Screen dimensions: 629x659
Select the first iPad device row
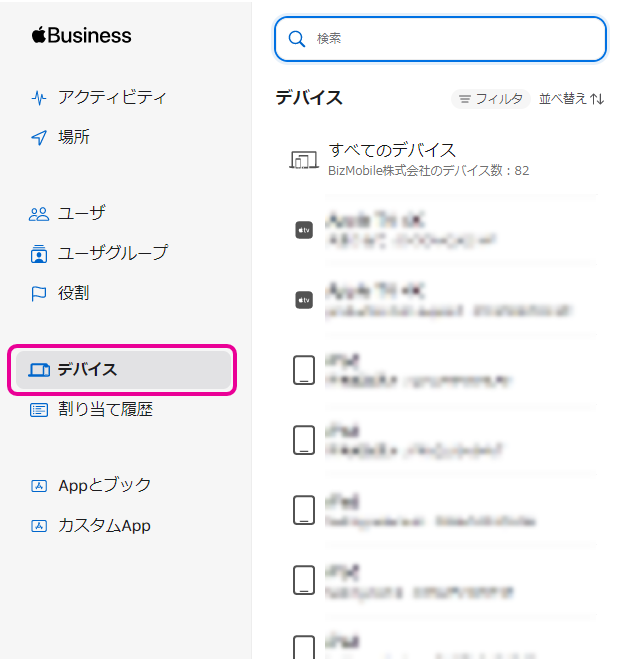(x=440, y=370)
